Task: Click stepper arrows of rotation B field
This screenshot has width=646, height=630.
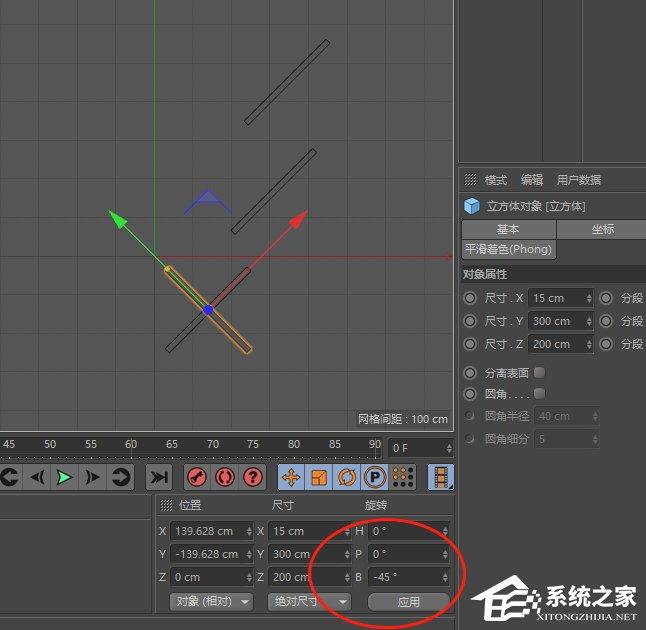Action: point(445,577)
